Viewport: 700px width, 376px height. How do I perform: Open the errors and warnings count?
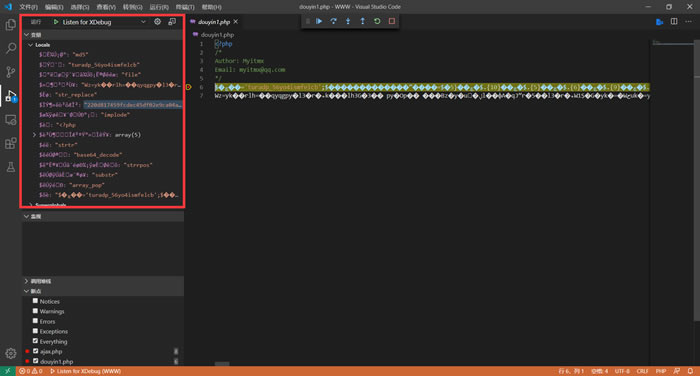pyautogui.click(x=31, y=371)
